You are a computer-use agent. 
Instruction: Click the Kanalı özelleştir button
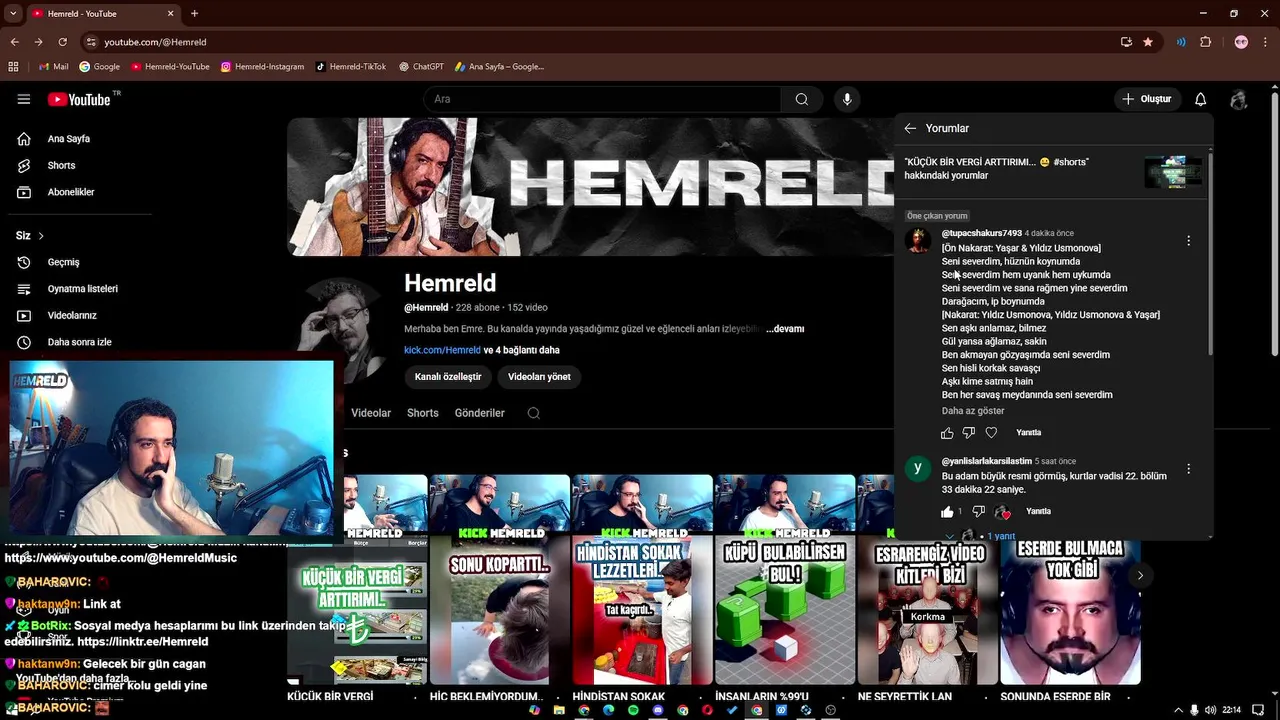point(448,377)
